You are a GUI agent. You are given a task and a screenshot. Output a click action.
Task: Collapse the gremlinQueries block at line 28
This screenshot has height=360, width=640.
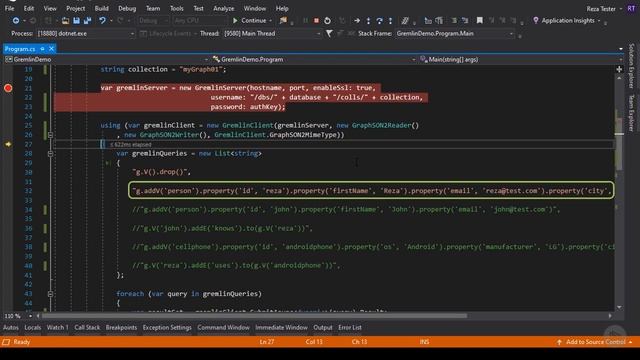(x=50, y=153)
